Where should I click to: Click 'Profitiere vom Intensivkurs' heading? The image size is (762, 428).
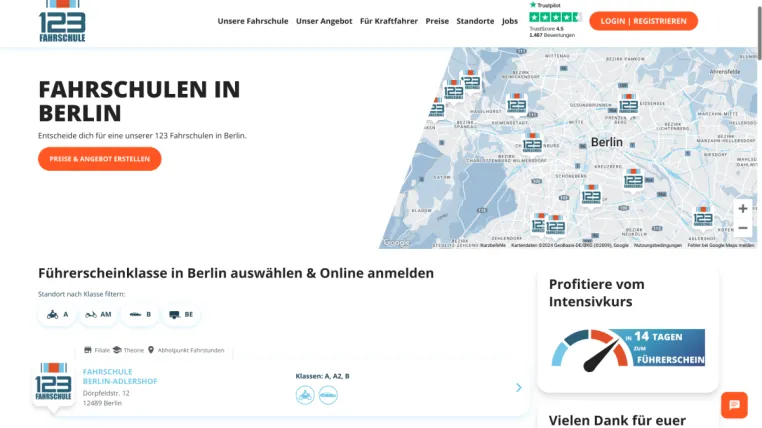[597, 293]
